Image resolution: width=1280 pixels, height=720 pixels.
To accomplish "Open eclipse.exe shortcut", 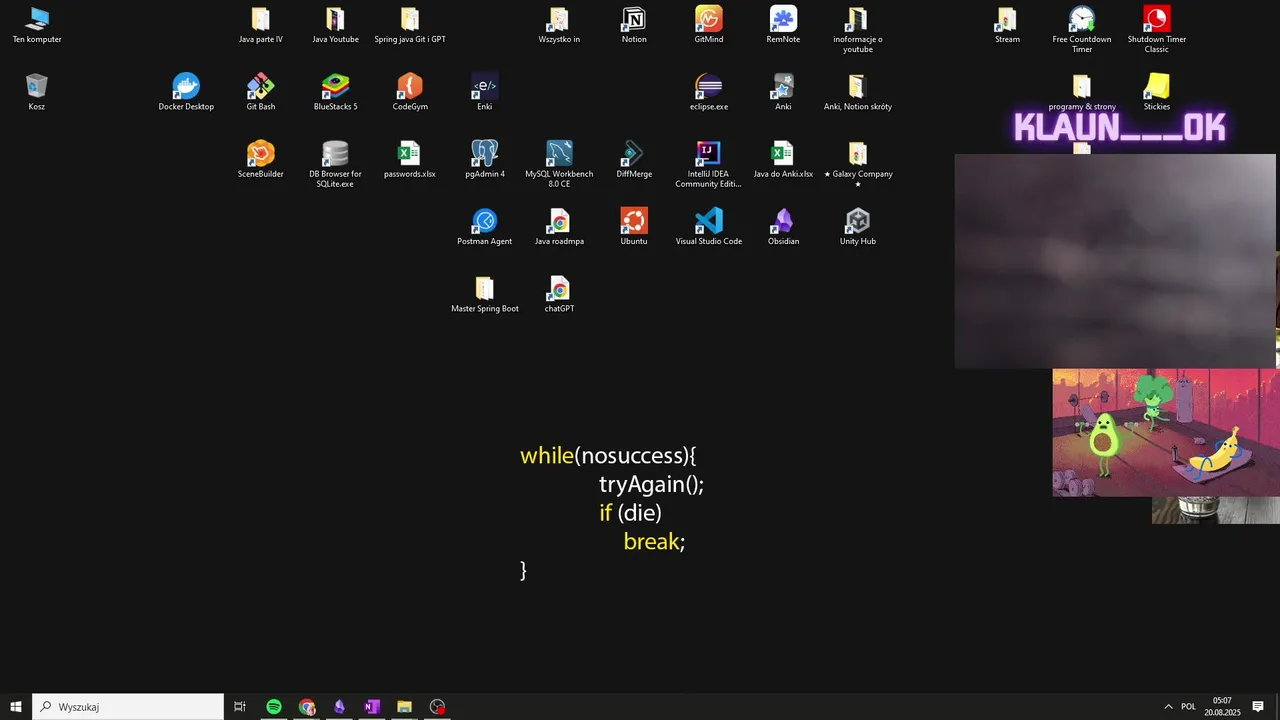I will coord(708,92).
